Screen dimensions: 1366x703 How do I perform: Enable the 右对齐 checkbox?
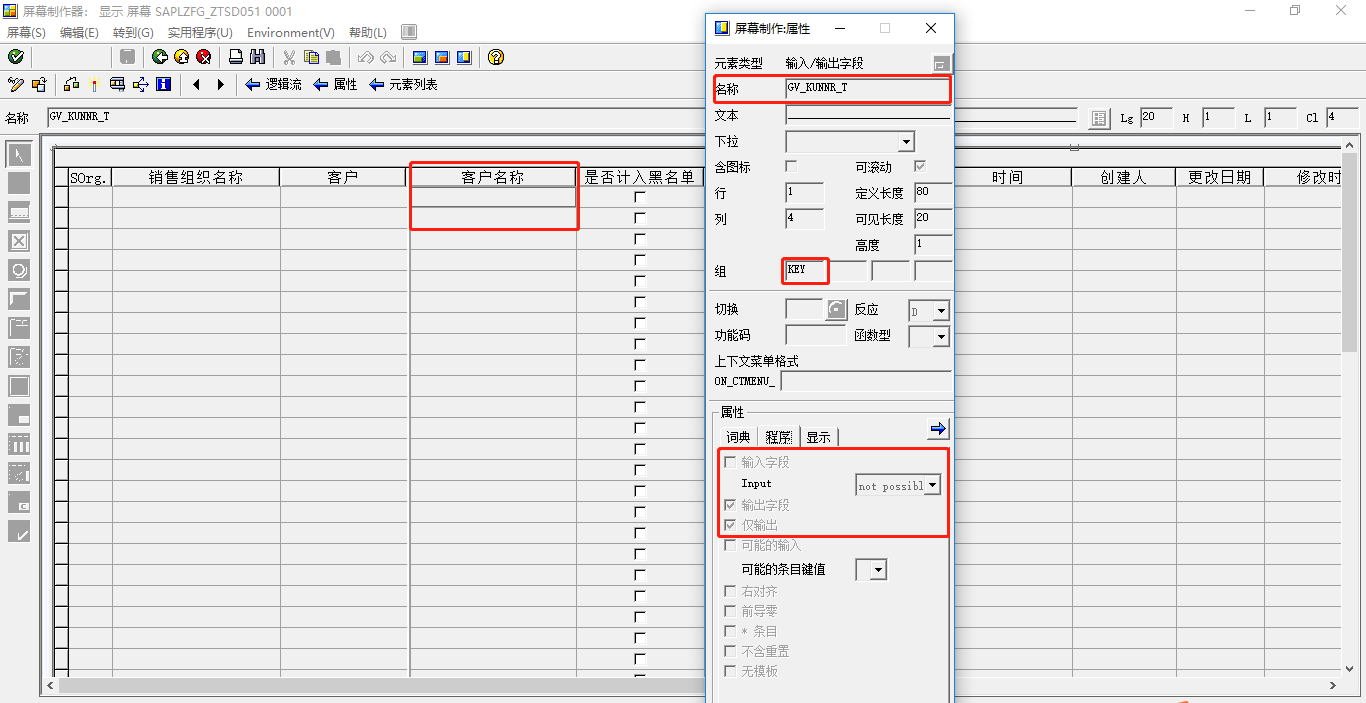729,591
